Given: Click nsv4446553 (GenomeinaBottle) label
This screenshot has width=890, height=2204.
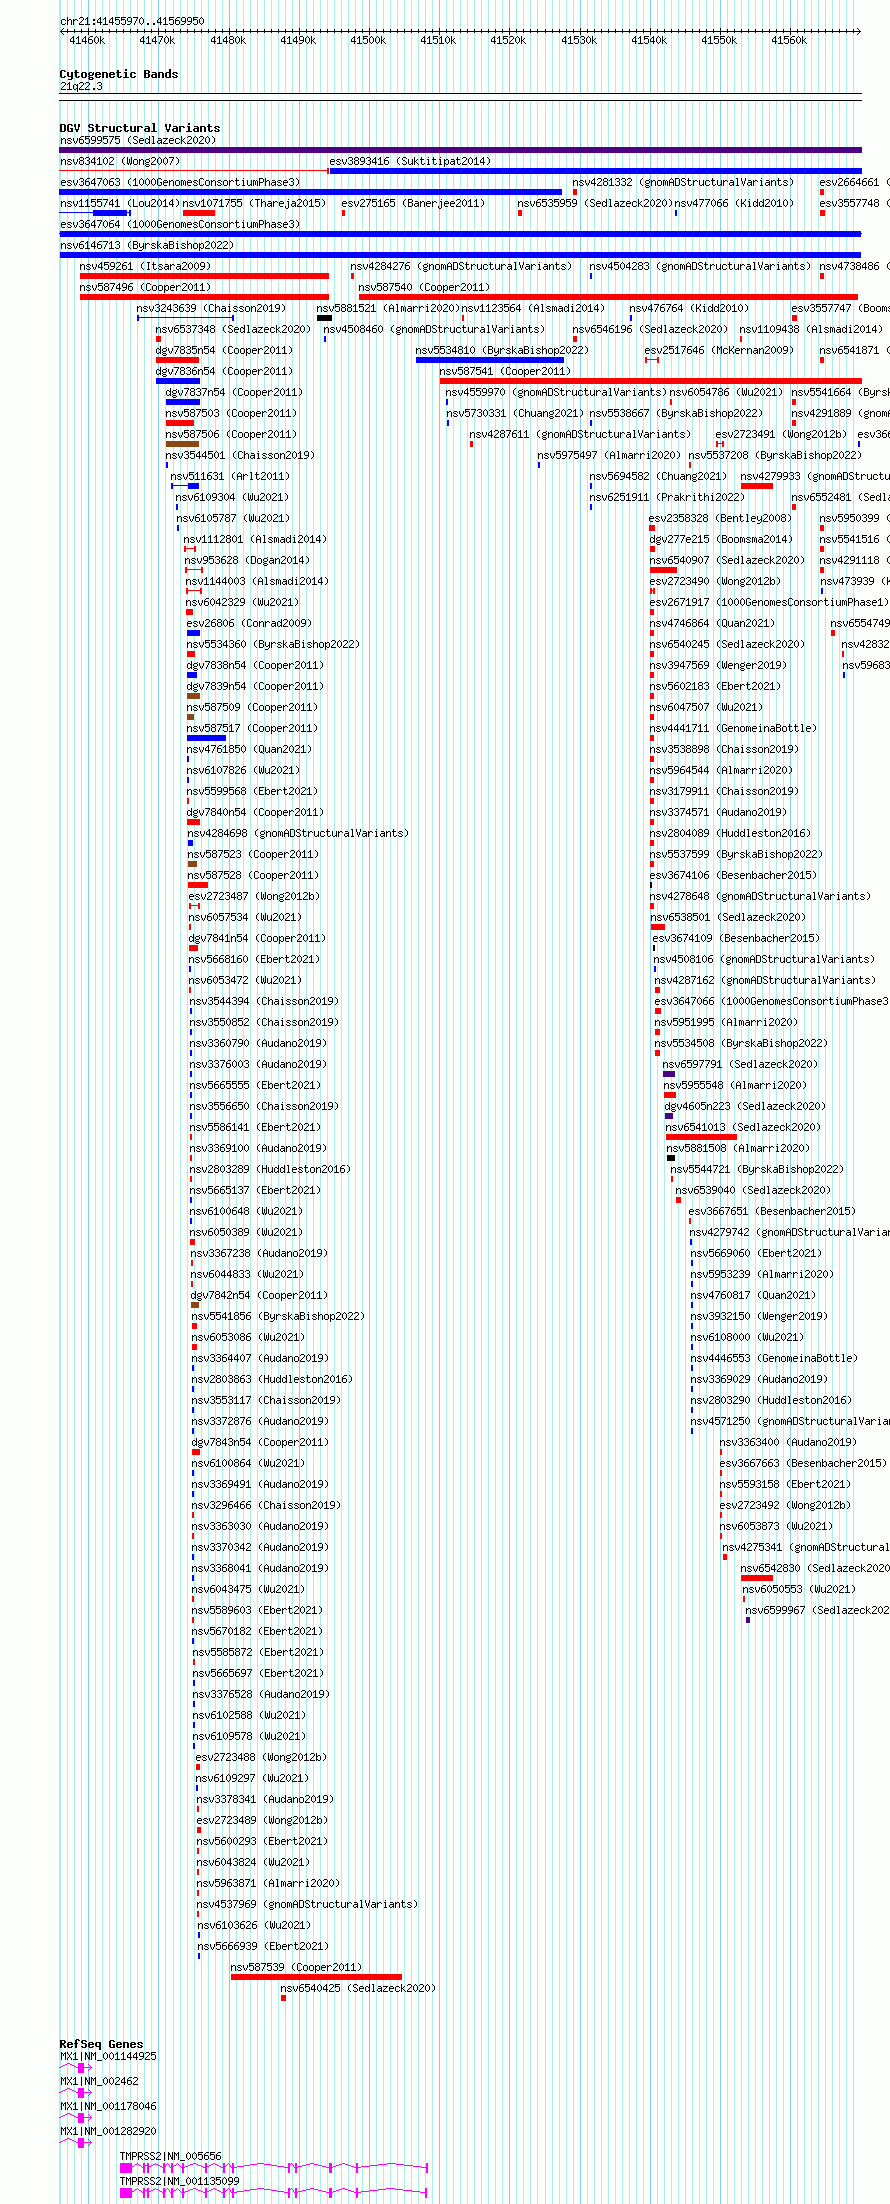Looking at the screenshot, I should click(774, 1358).
